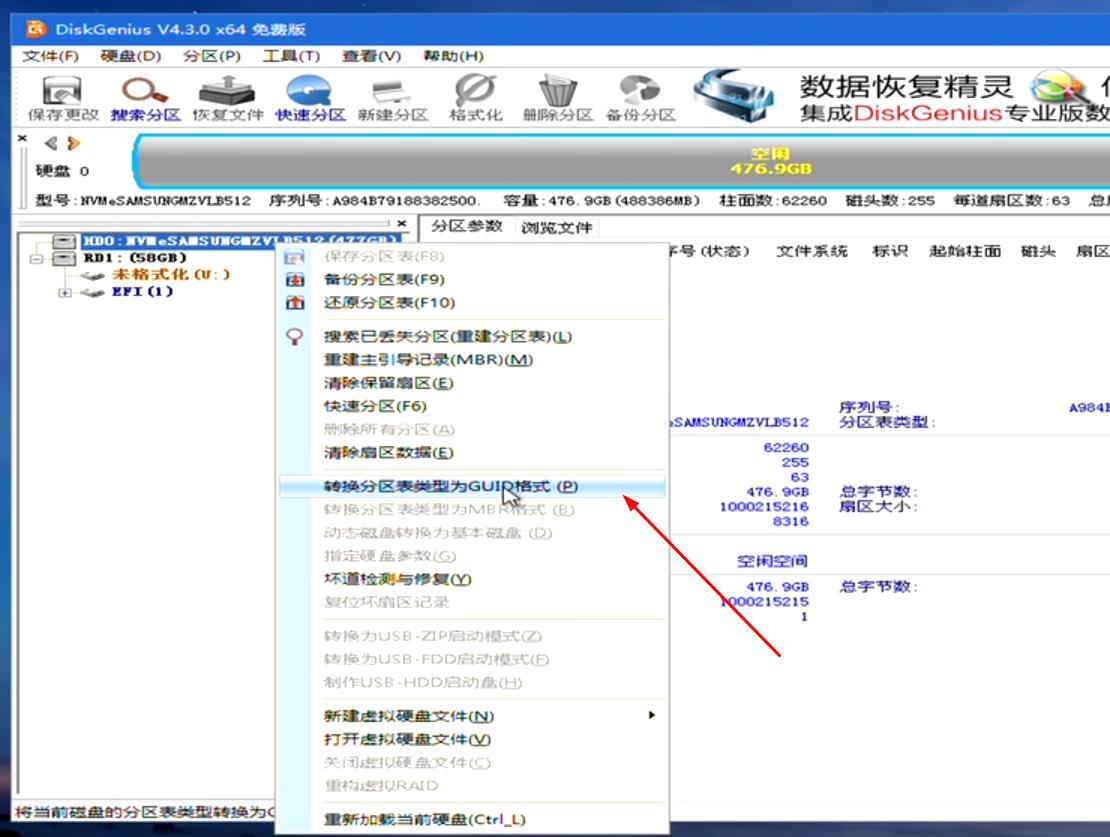Viewport: 1110px width, 837px height.
Task: Expand the 新建虚拟硬盘文件 submenu arrow
Action: pos(652,715)
